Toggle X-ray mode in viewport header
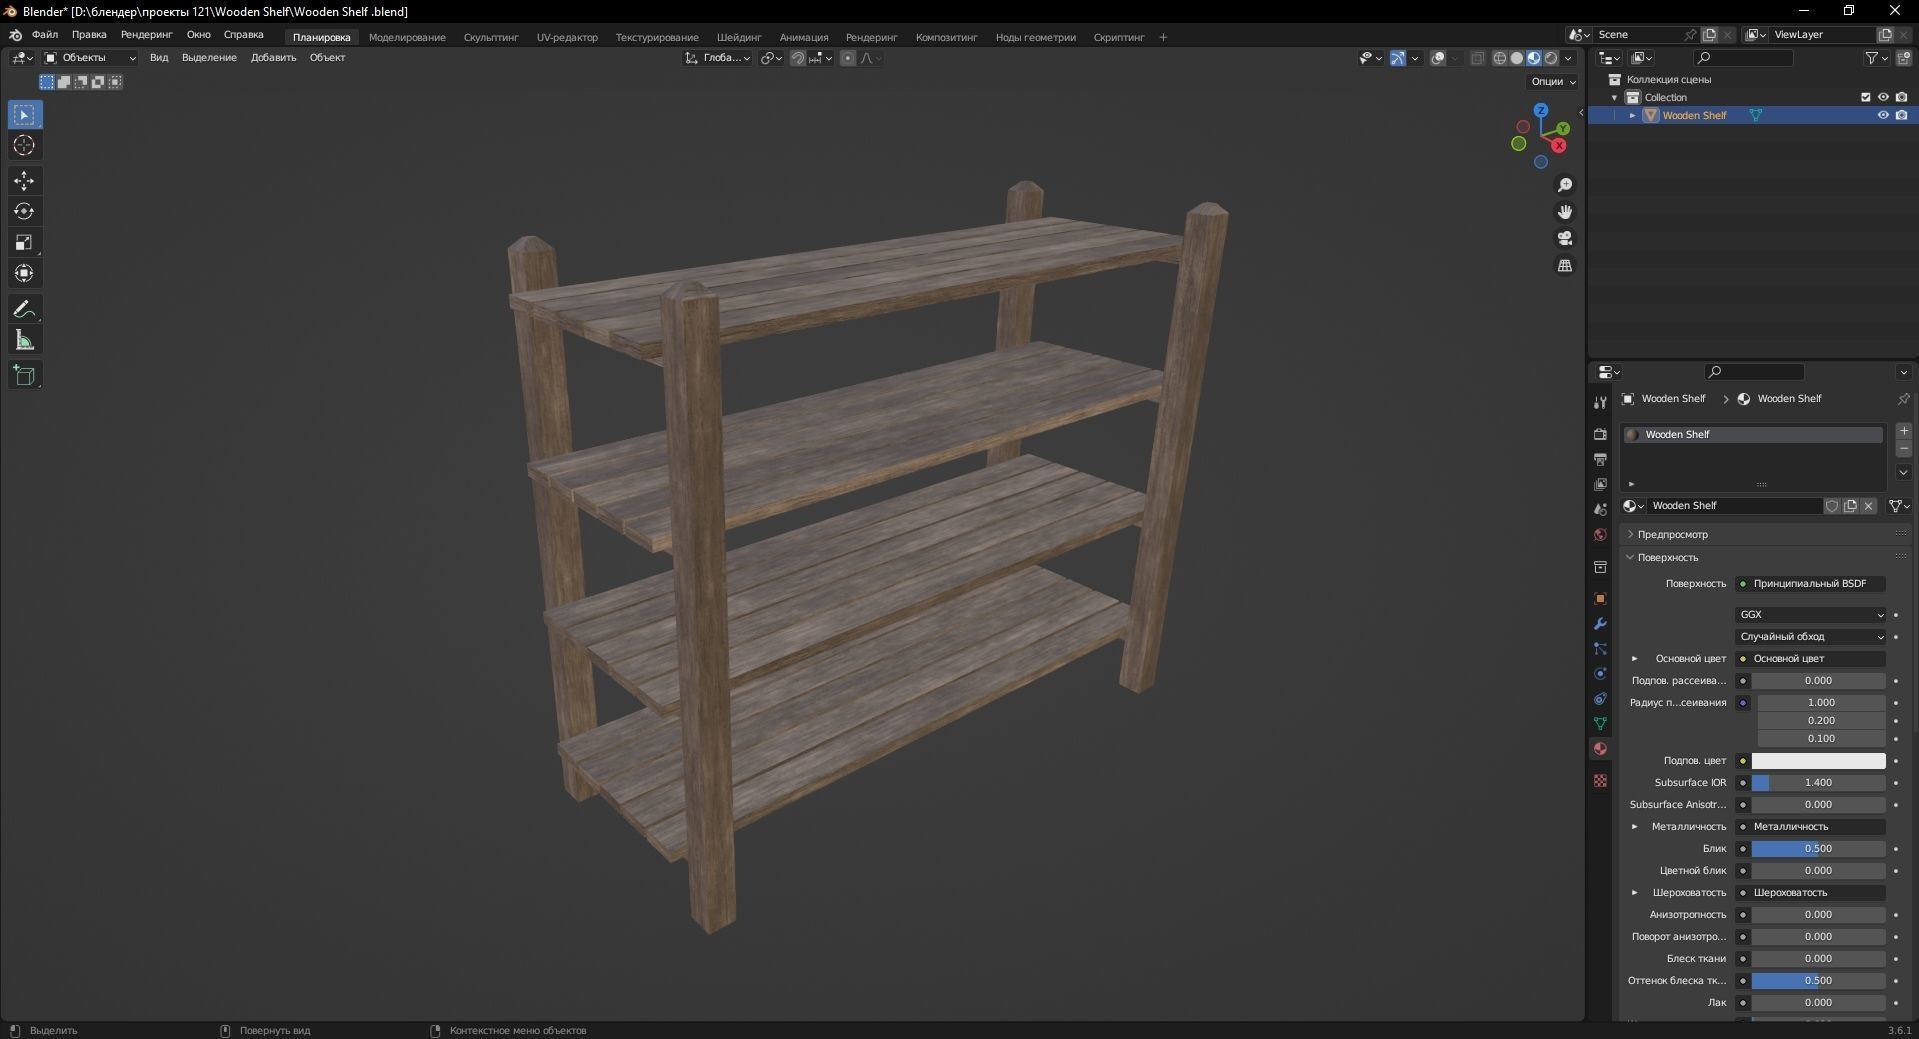 (1477, 58)
